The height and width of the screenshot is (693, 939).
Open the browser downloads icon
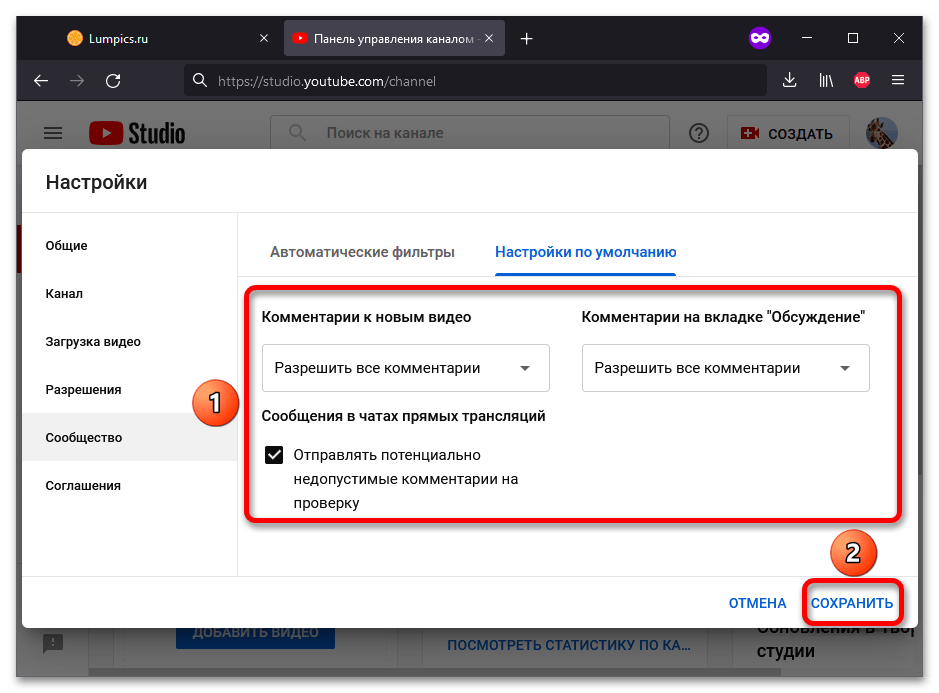[789, 80]
